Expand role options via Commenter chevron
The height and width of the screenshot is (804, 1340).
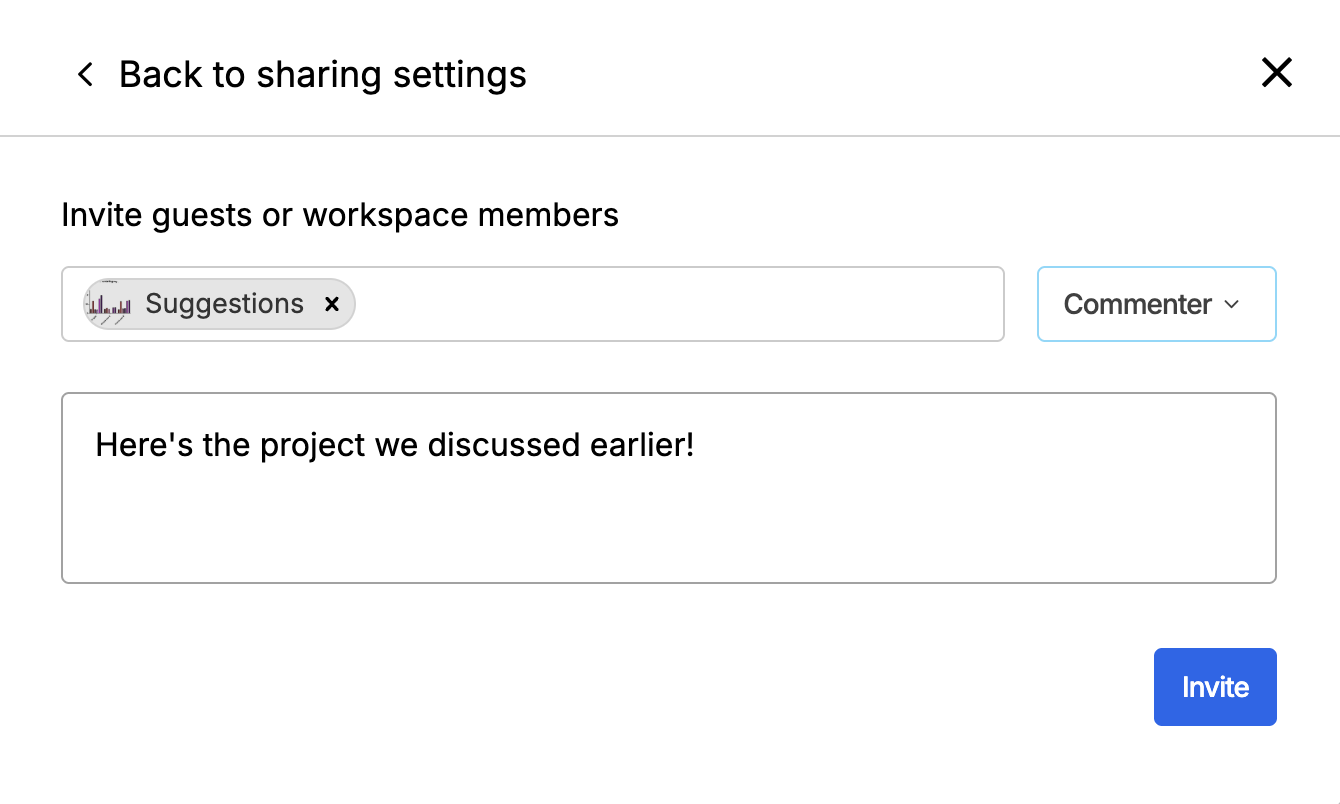(1232, 304)
